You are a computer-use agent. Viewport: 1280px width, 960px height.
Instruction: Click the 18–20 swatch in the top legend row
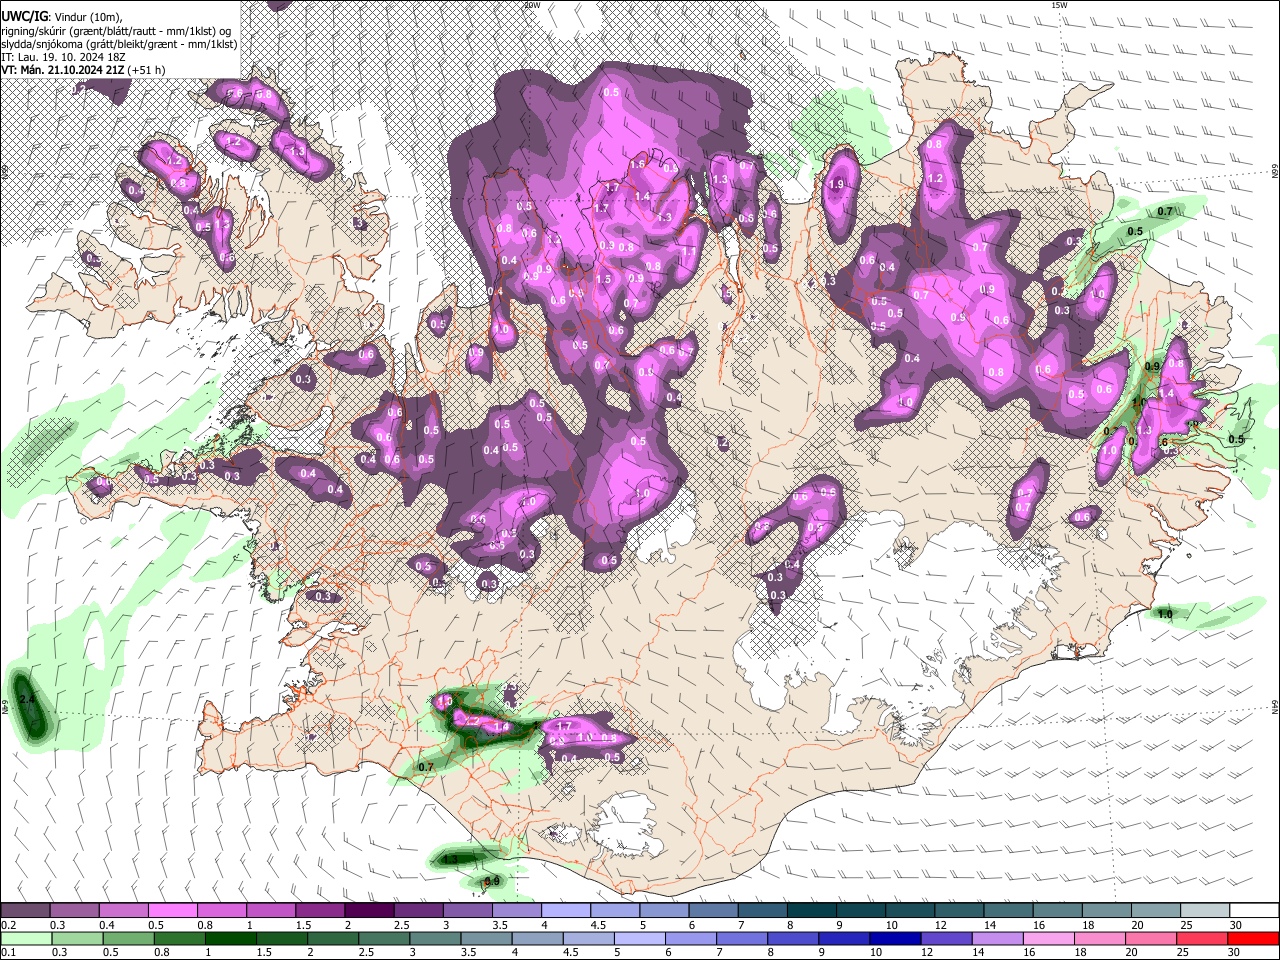point(1106,911)
